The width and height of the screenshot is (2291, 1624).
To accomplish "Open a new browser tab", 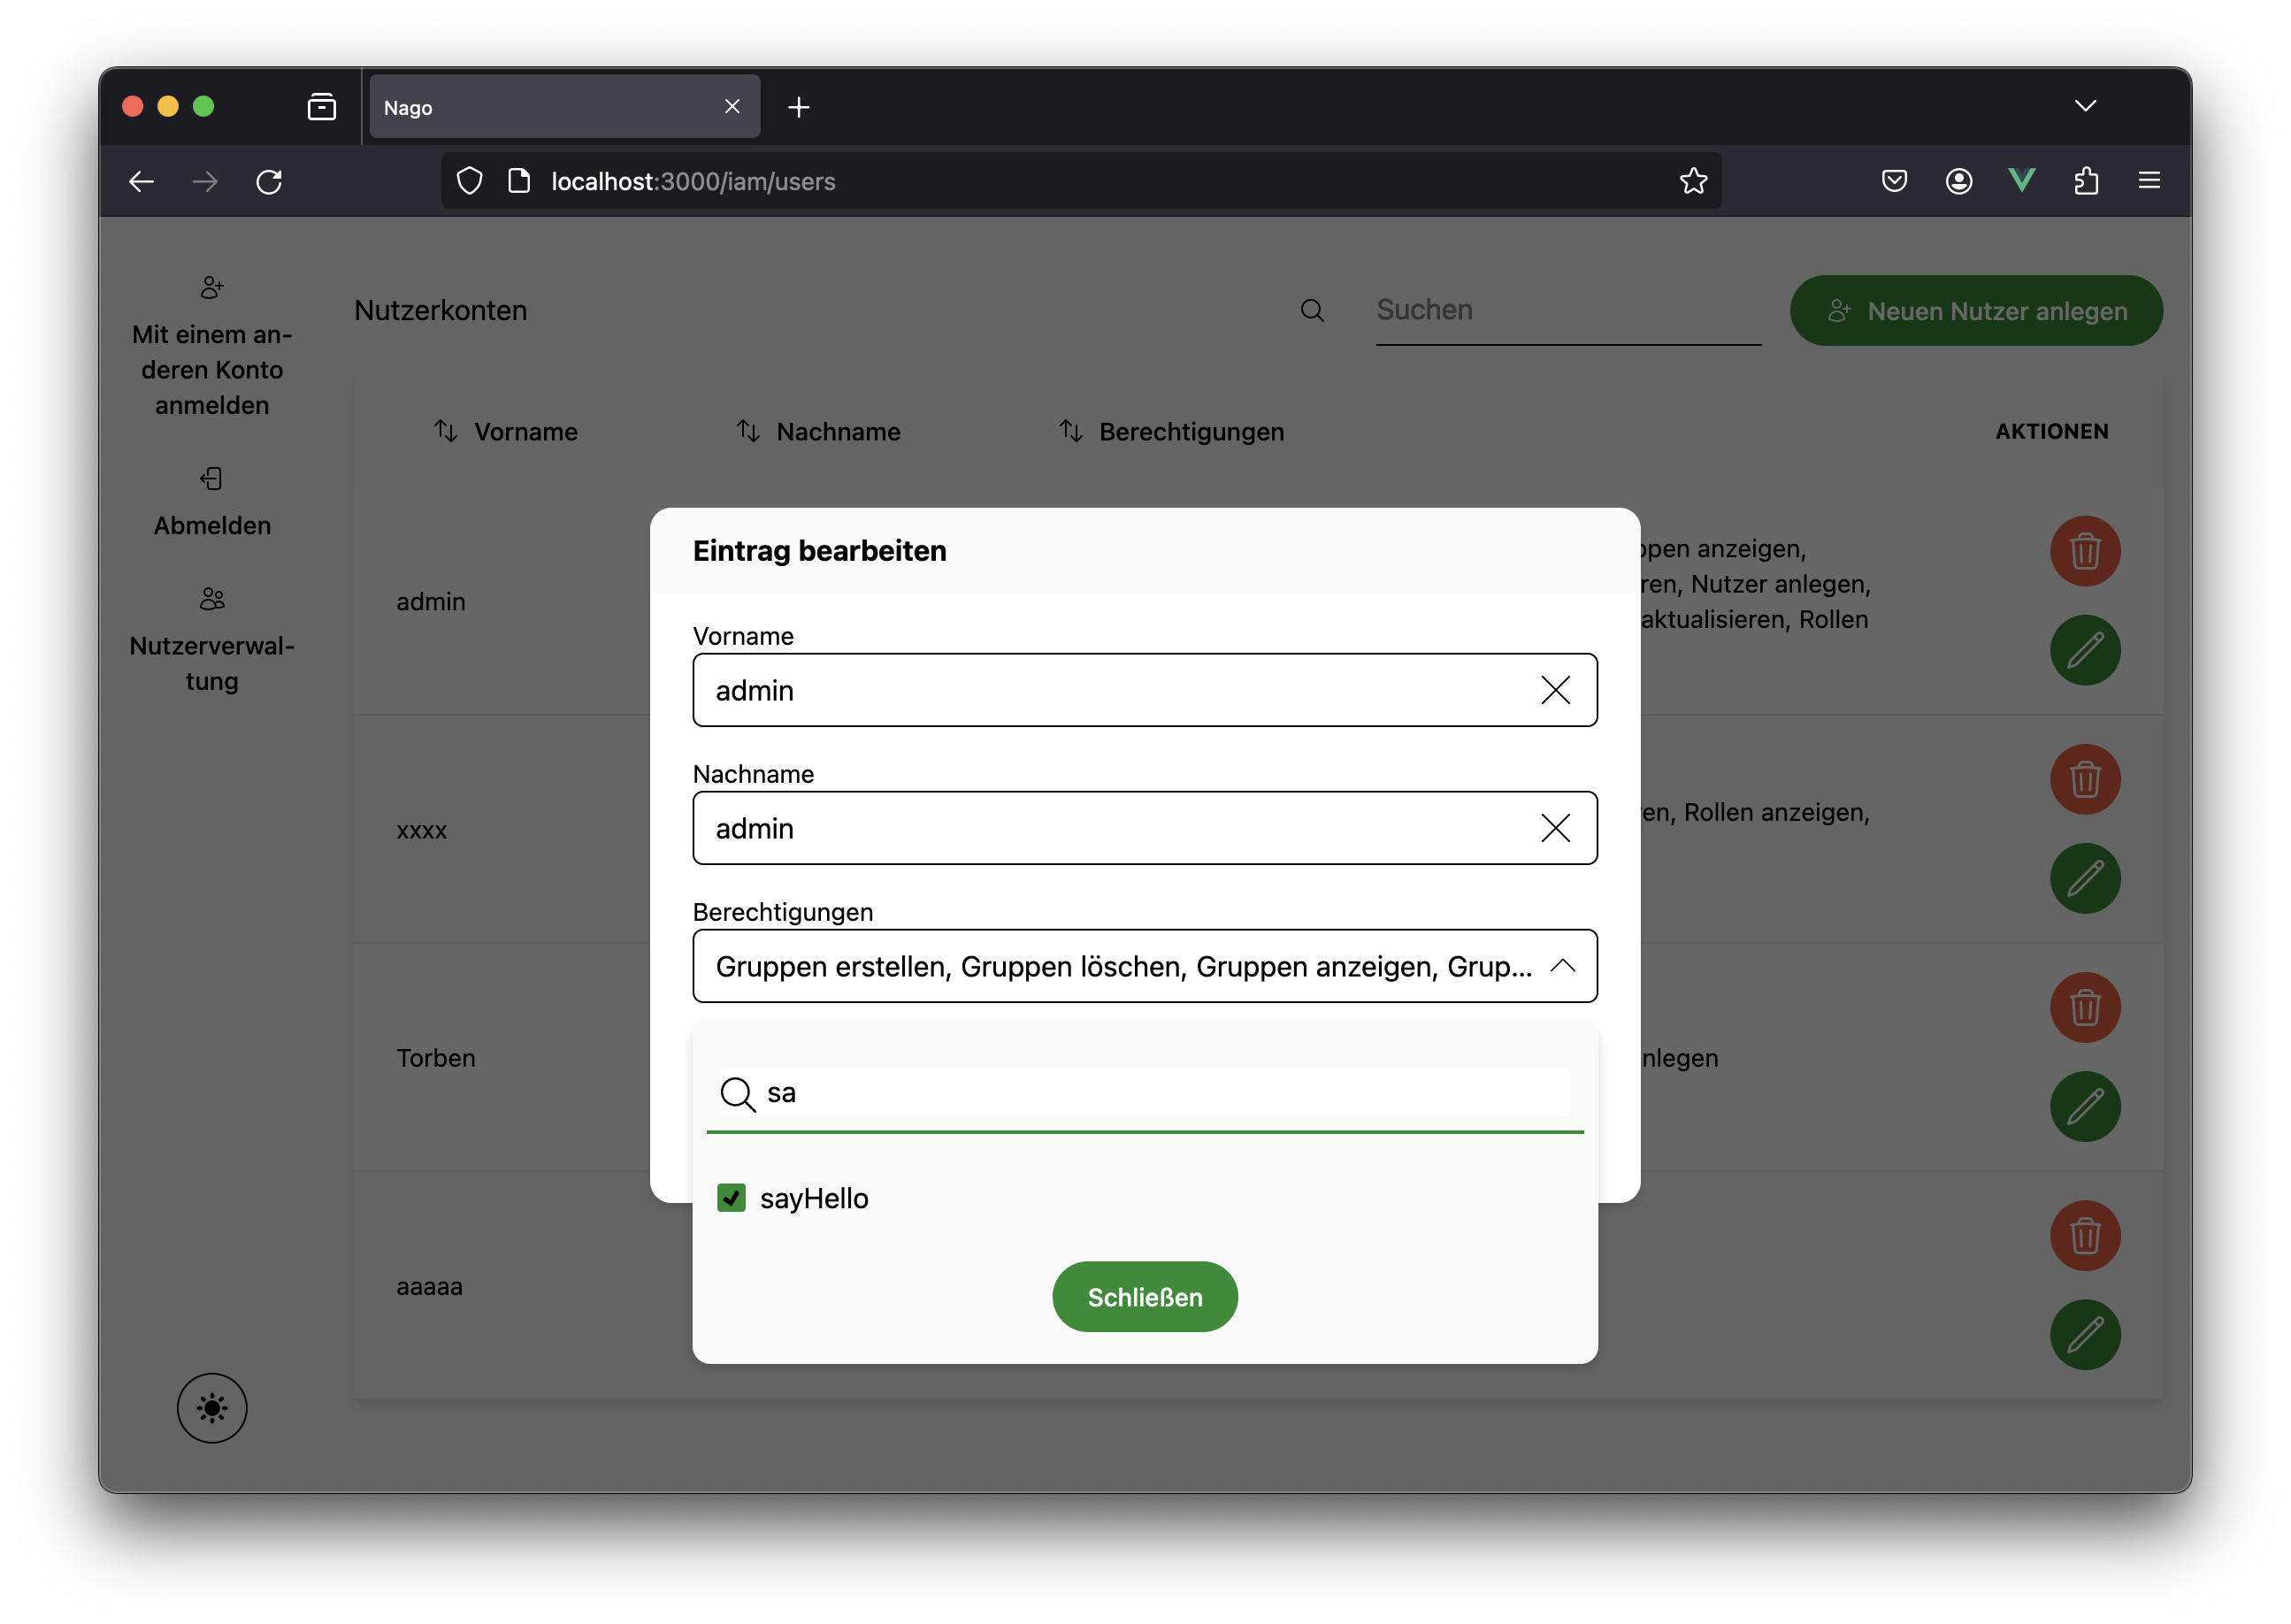I will click(798, 107).
